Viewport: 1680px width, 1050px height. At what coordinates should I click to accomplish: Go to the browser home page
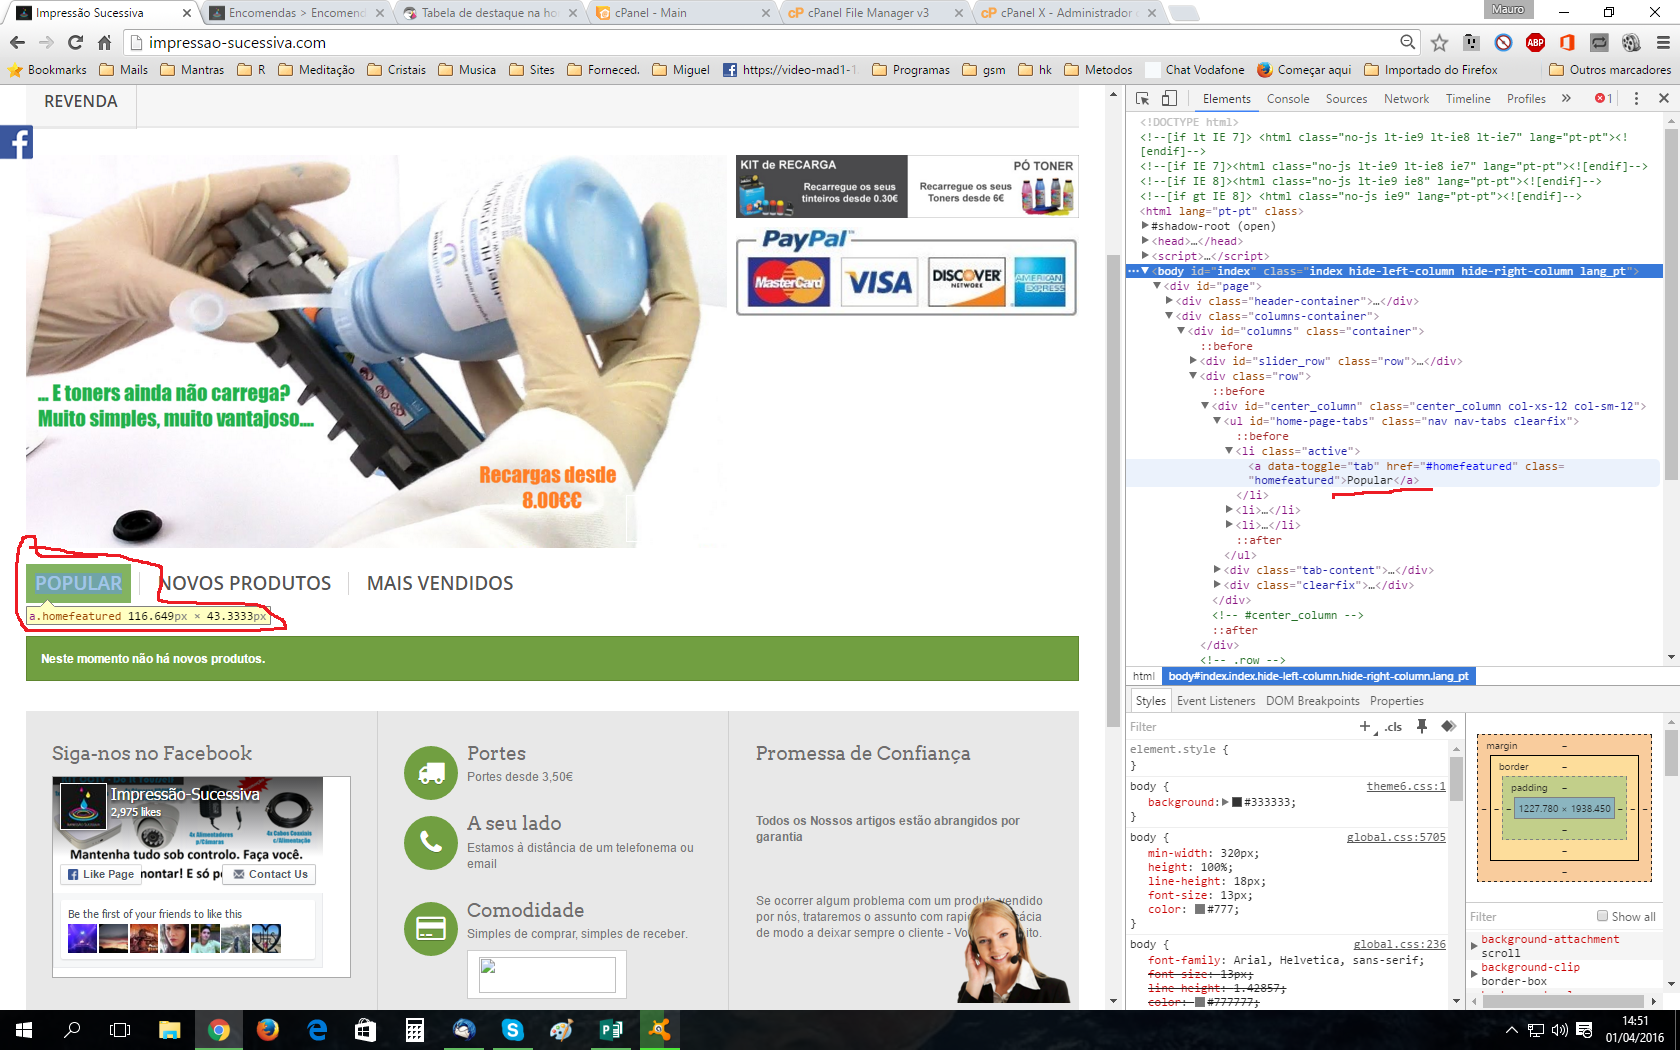[104, 42]
